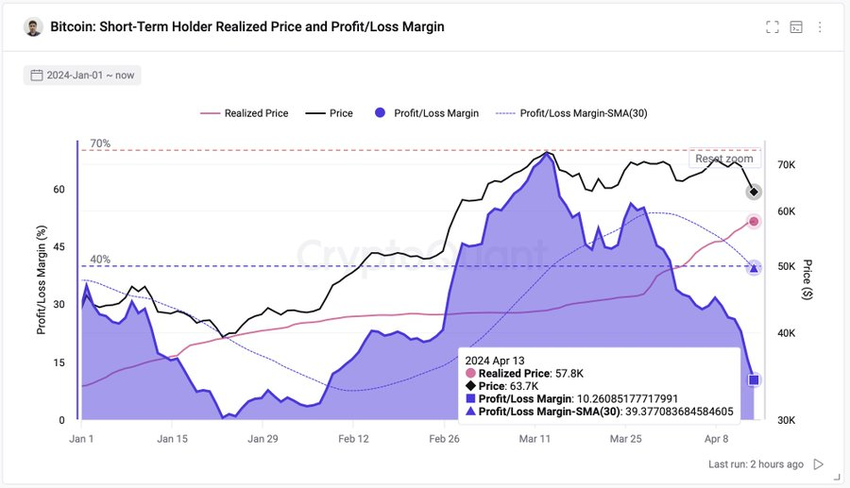Open the three-dot more options menu

tap(820, 27)
